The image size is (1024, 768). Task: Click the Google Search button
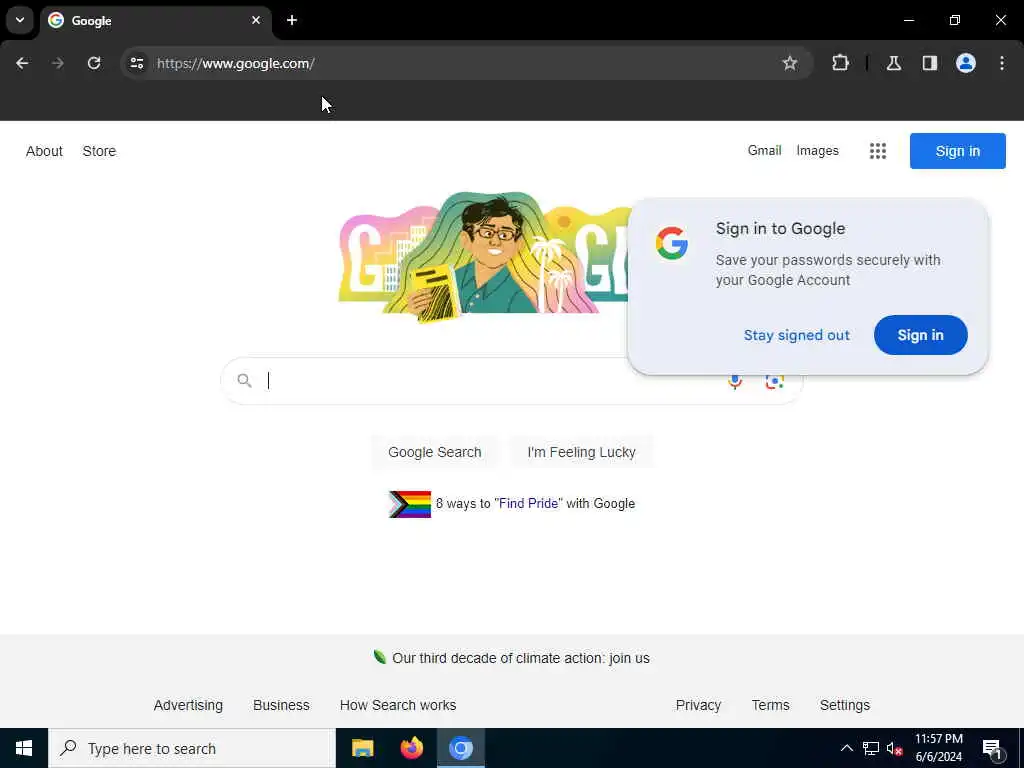(434, 452)
